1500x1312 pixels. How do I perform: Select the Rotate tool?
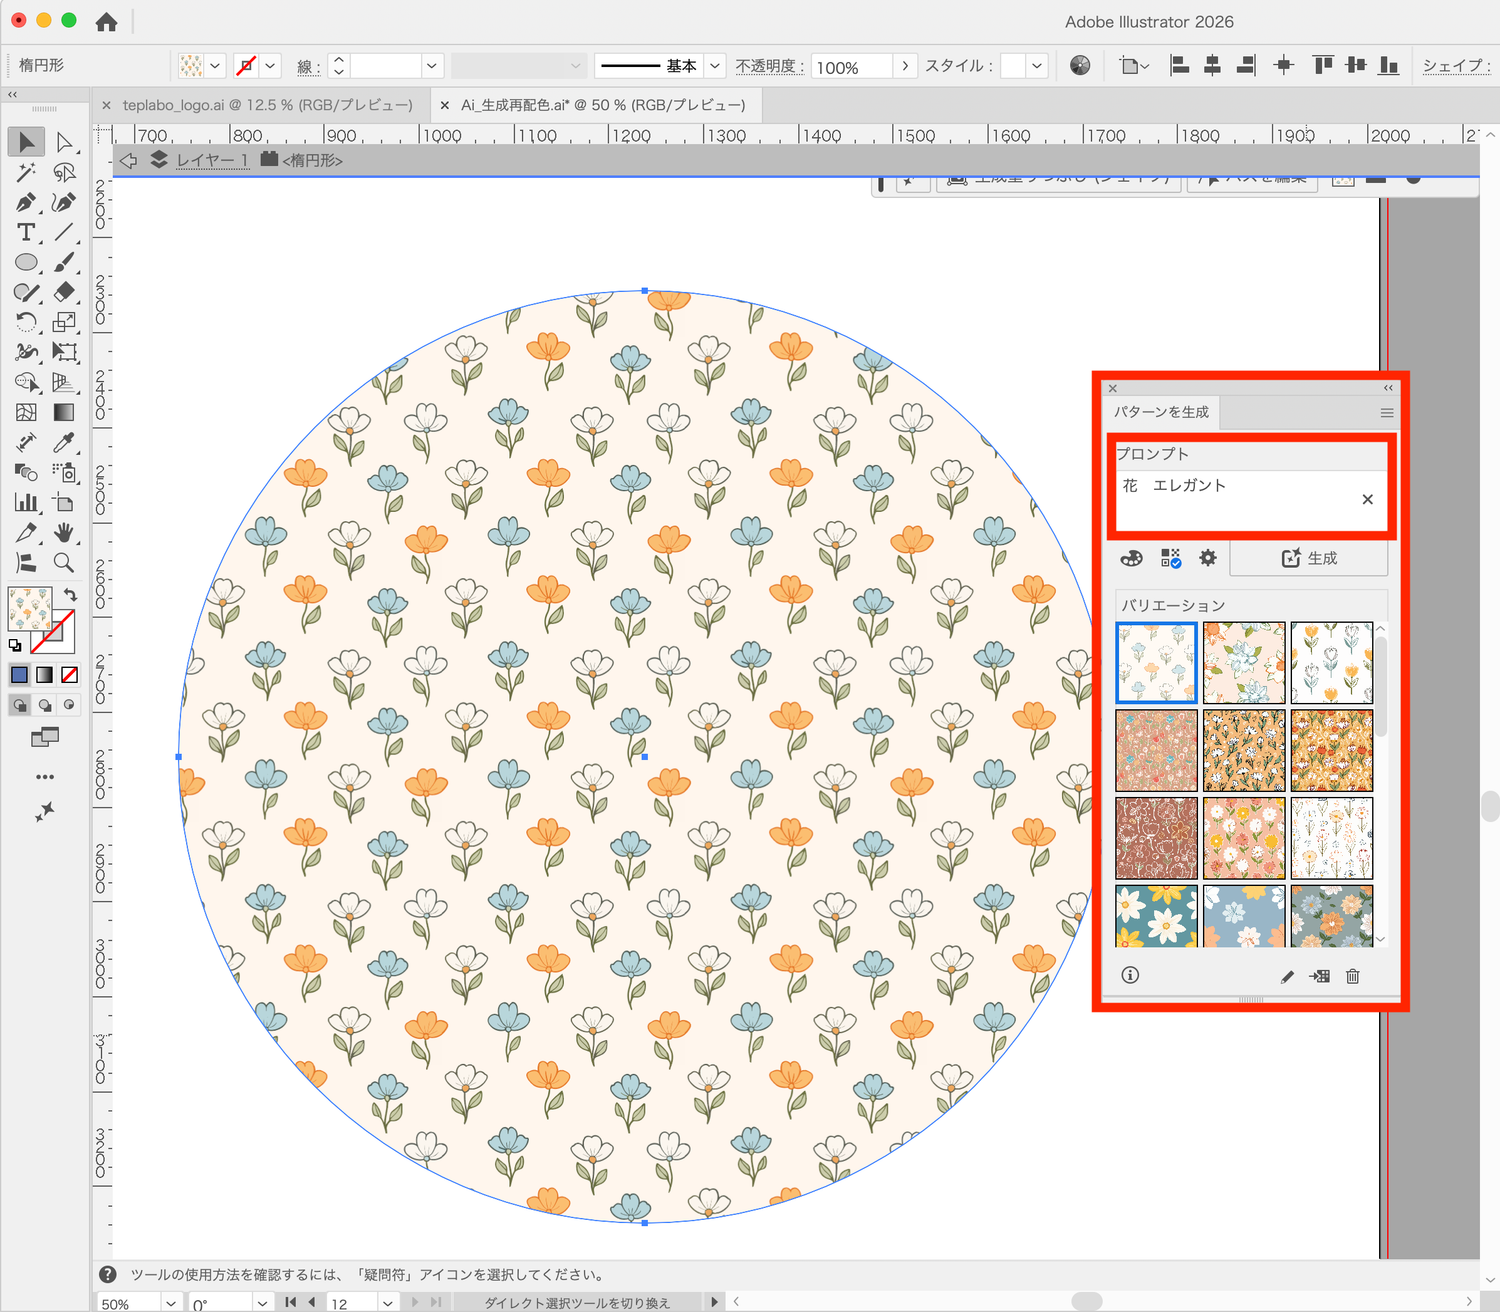click(26, 322)
